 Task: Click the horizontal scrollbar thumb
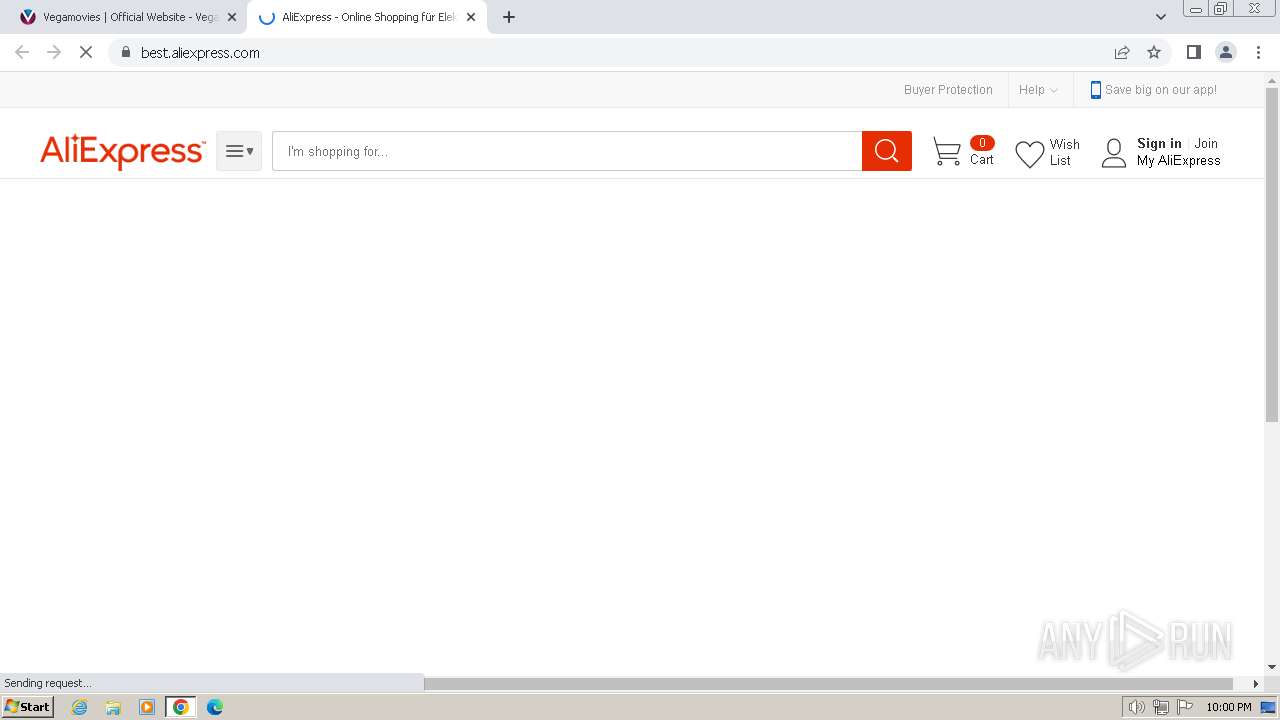(x=828, y=684)
